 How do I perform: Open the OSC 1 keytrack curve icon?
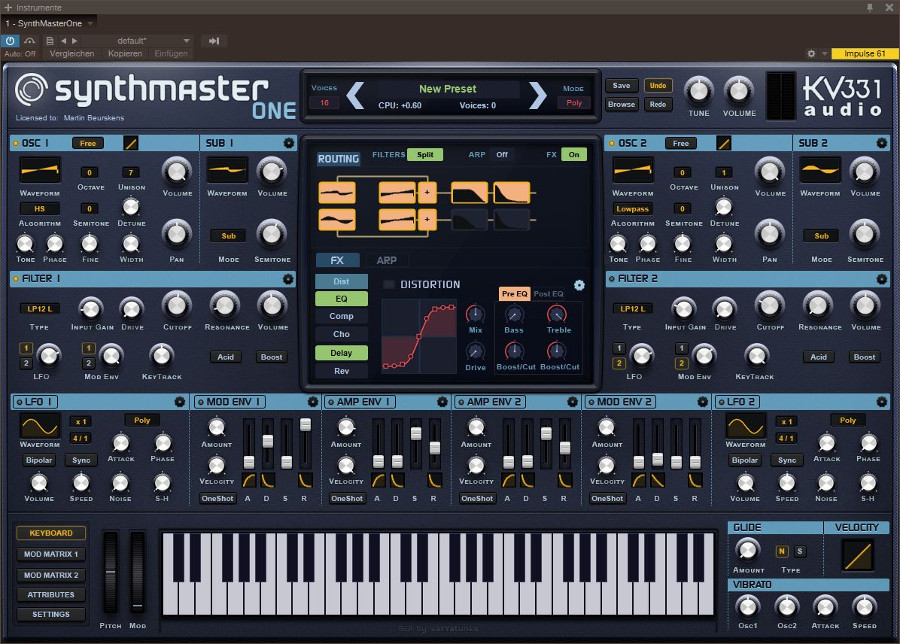coord(131,143)
